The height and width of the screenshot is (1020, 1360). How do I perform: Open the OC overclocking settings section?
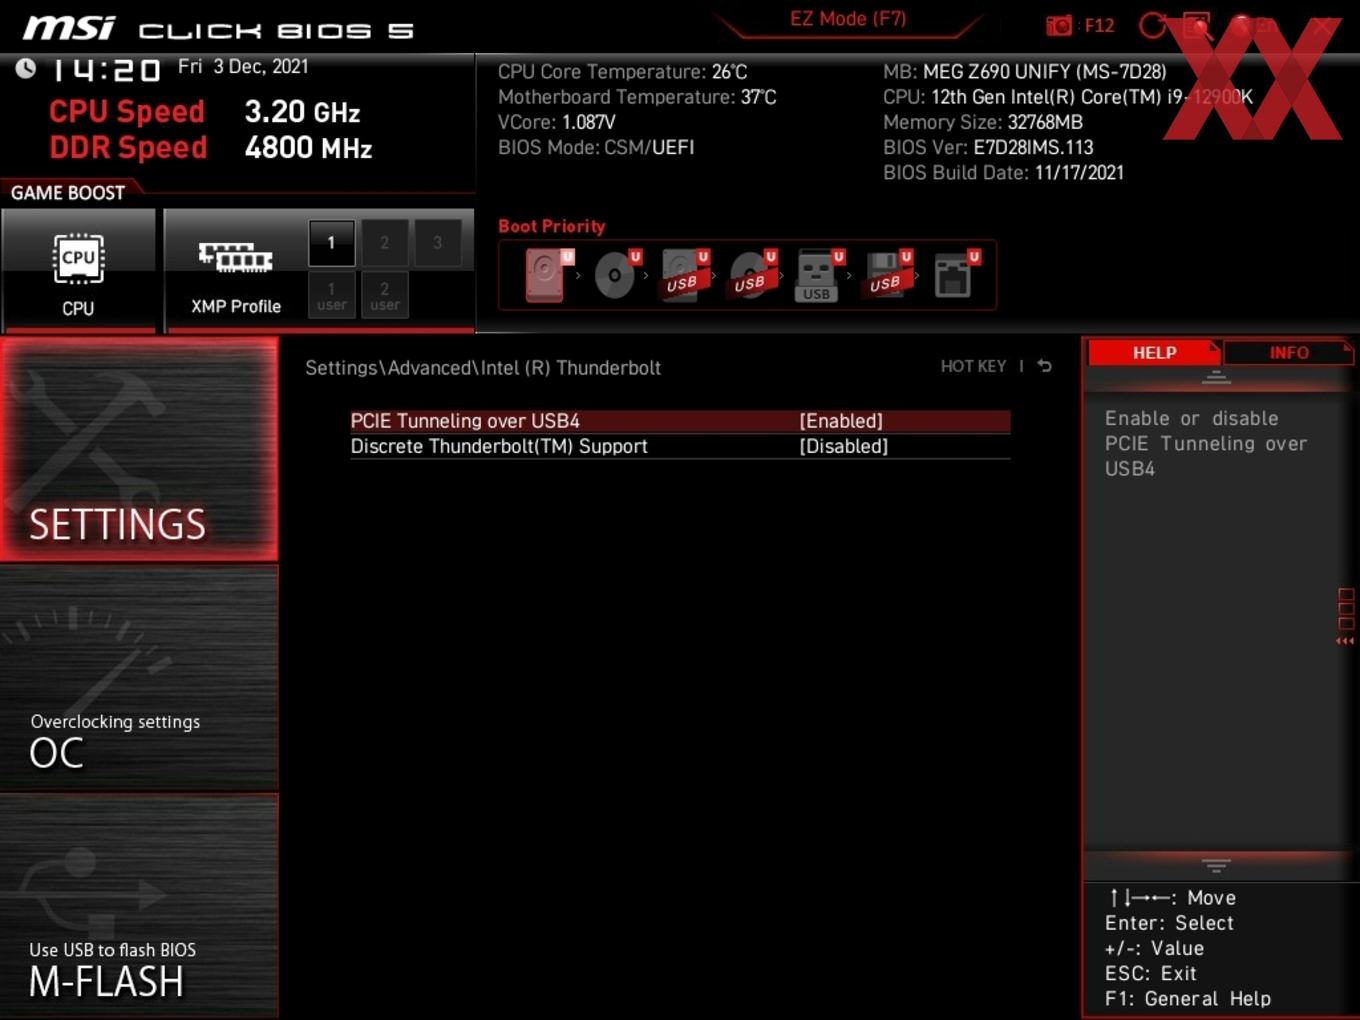click(139, 680)
